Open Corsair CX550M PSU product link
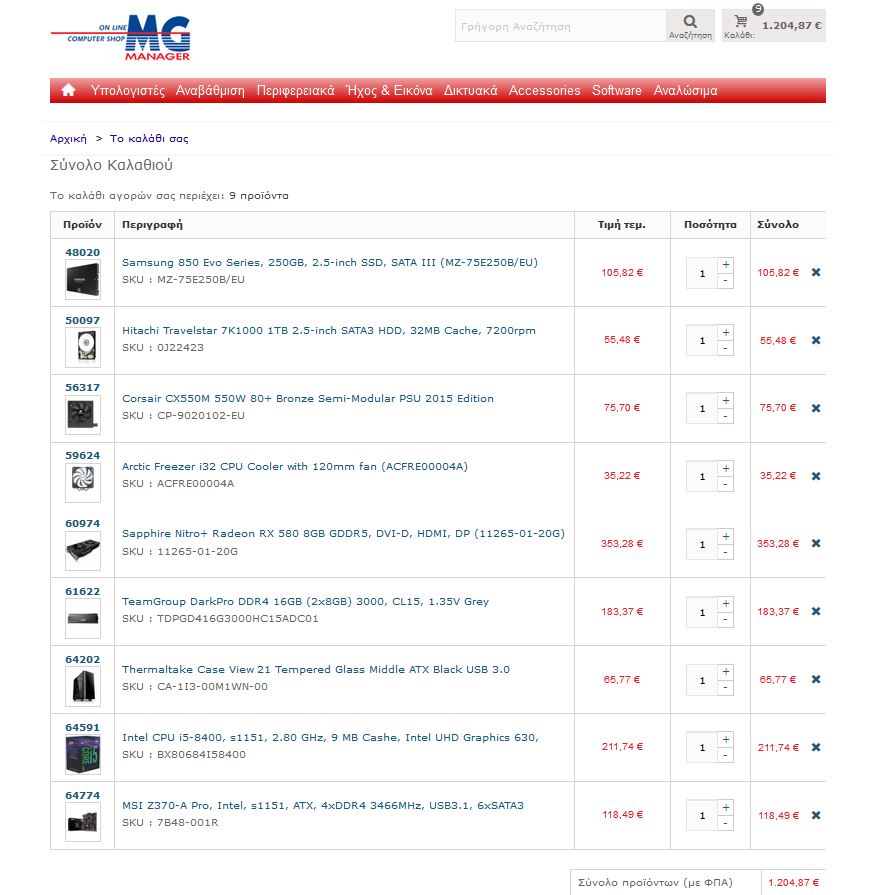This screenshot has width=871, height=895. (x=308, y=398)
